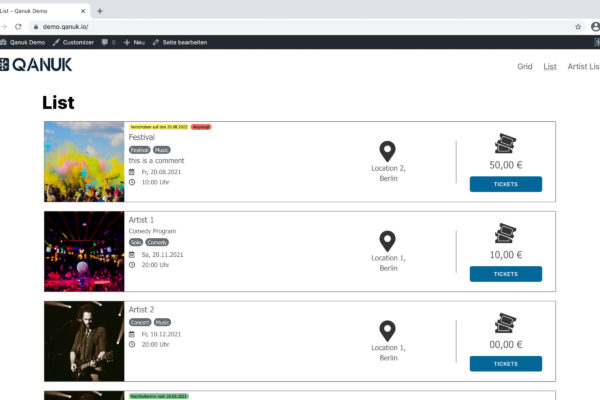Open the List menu item
Screen dimensions: 600x400
550,67
